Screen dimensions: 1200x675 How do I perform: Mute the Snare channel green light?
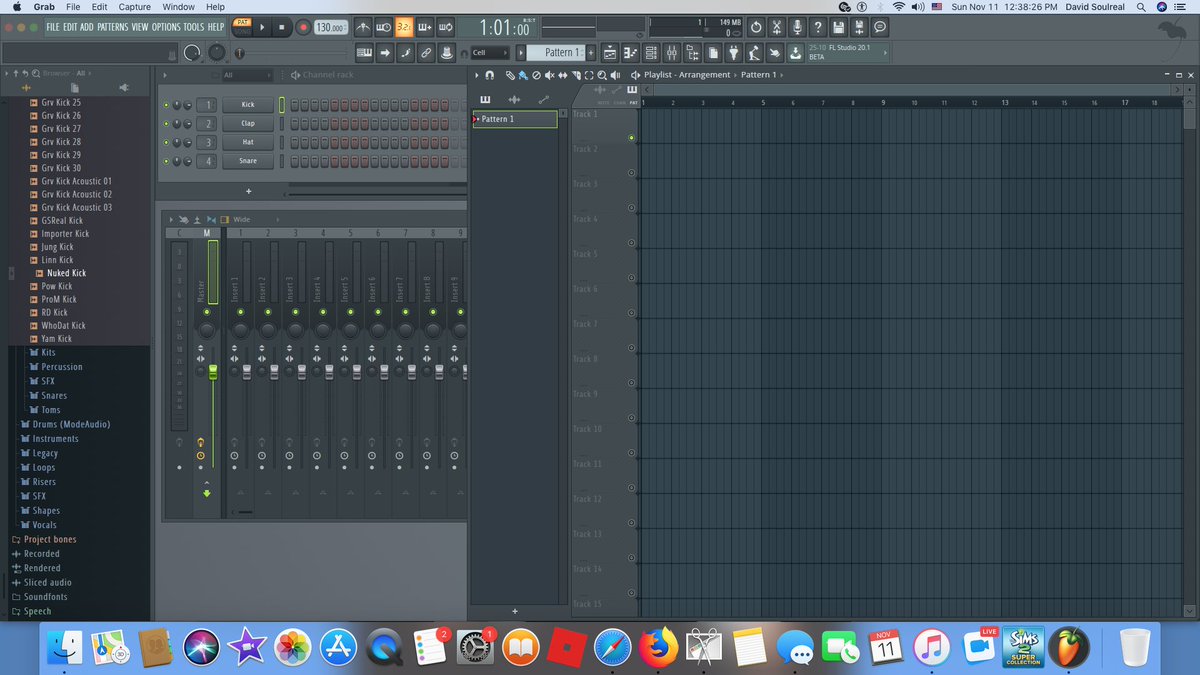click(x=166, y=161)
